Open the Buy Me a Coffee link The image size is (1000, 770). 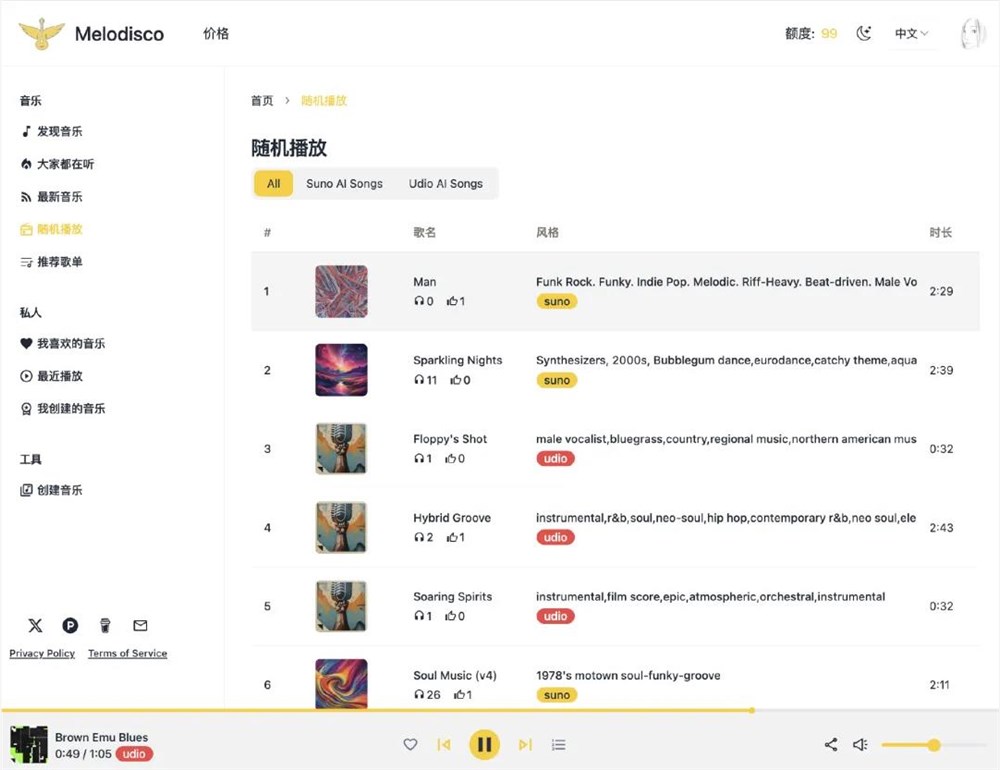[x=105, y=625]
